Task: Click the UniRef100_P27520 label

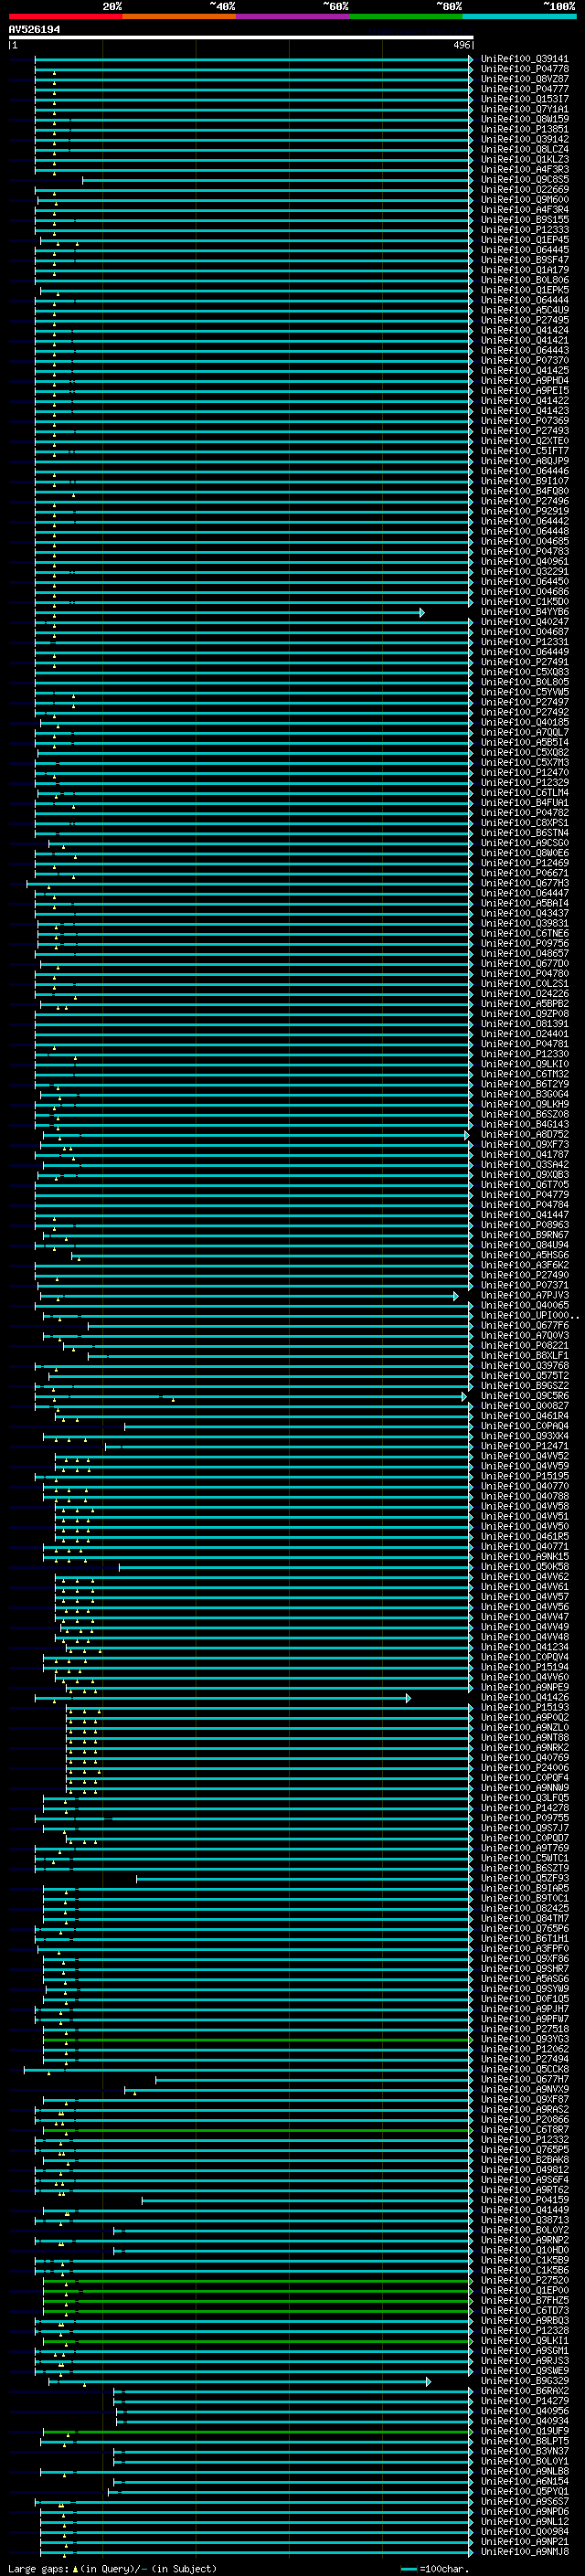Action: coord(524,2280)
